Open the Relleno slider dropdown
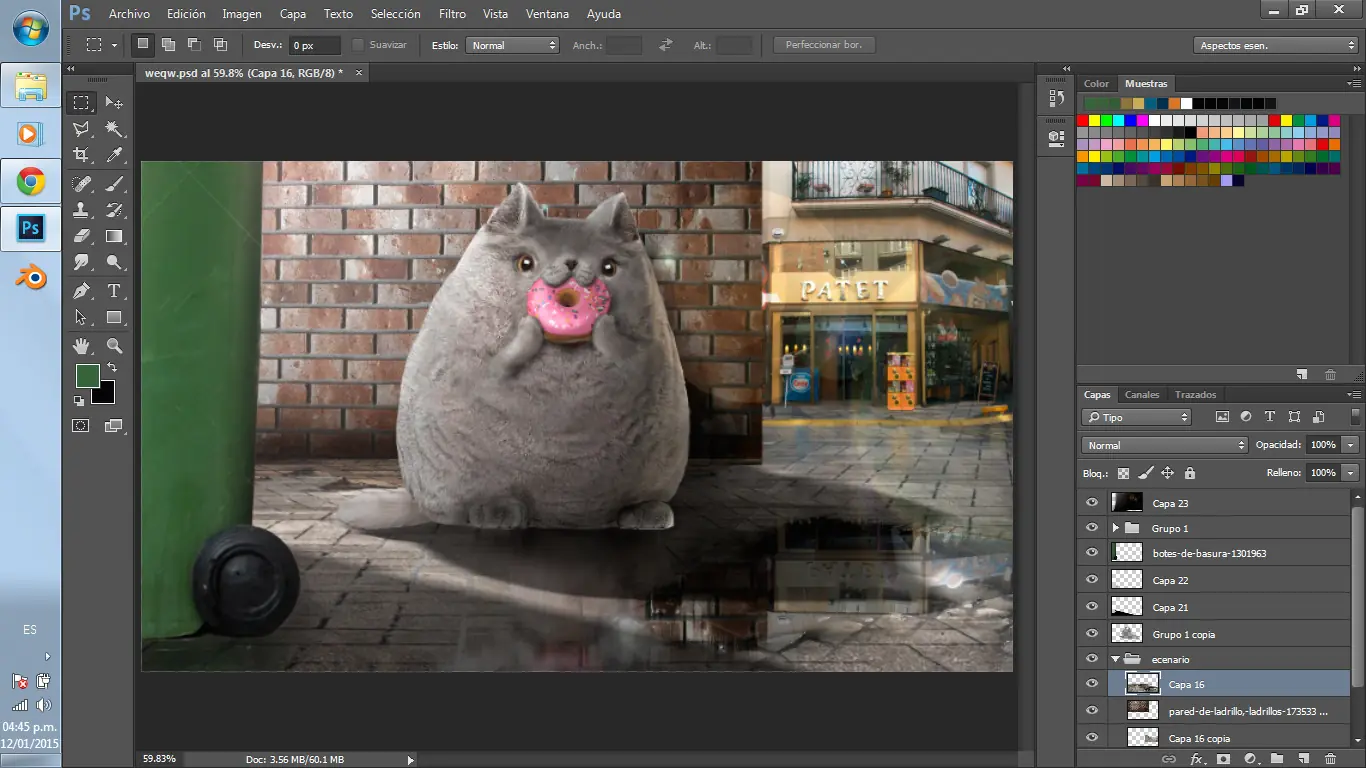Viewport: 1366px width, 768px height. click(x=1352, y=472)
